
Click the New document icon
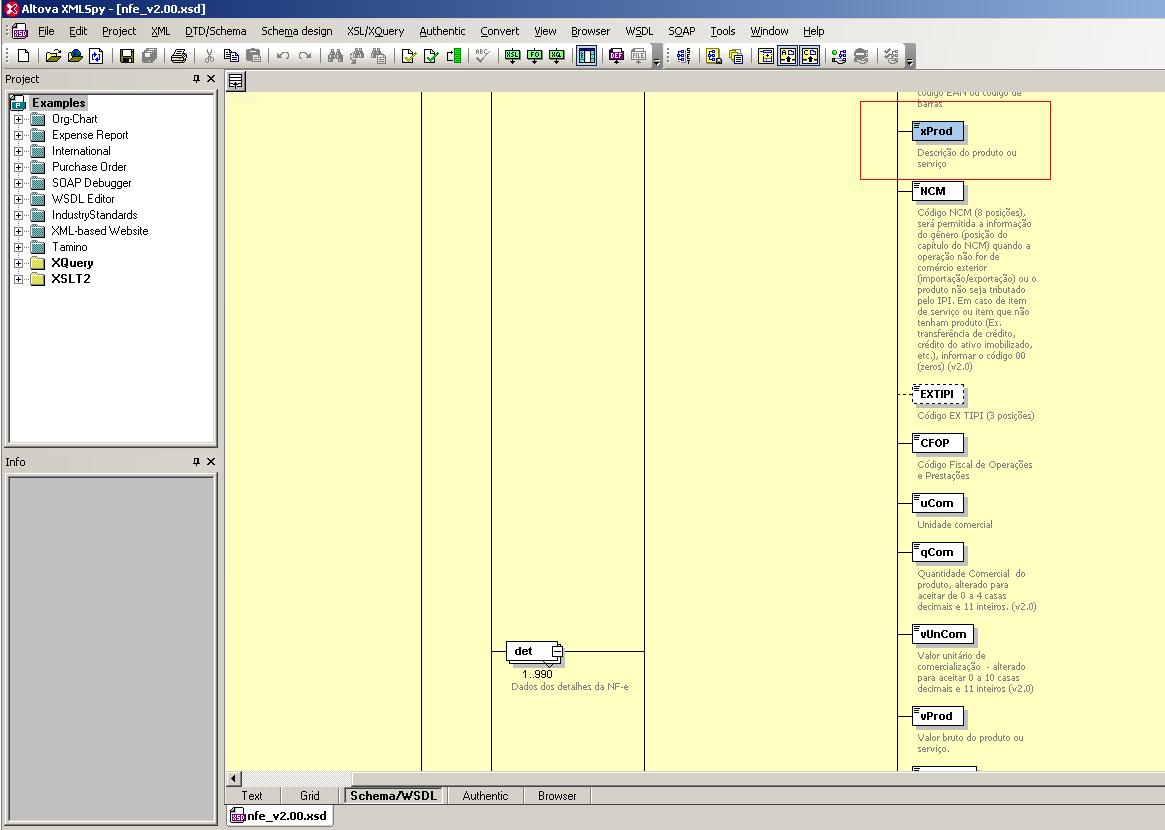coord(23,56)
